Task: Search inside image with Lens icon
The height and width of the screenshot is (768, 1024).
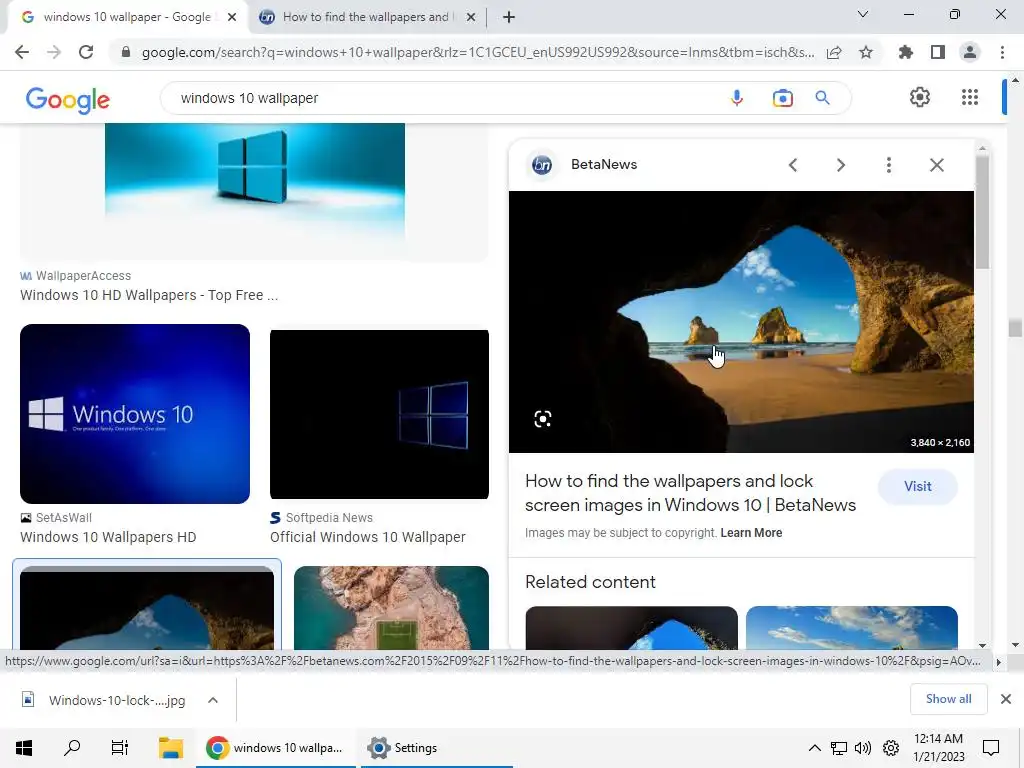Action: pos(543,419)
